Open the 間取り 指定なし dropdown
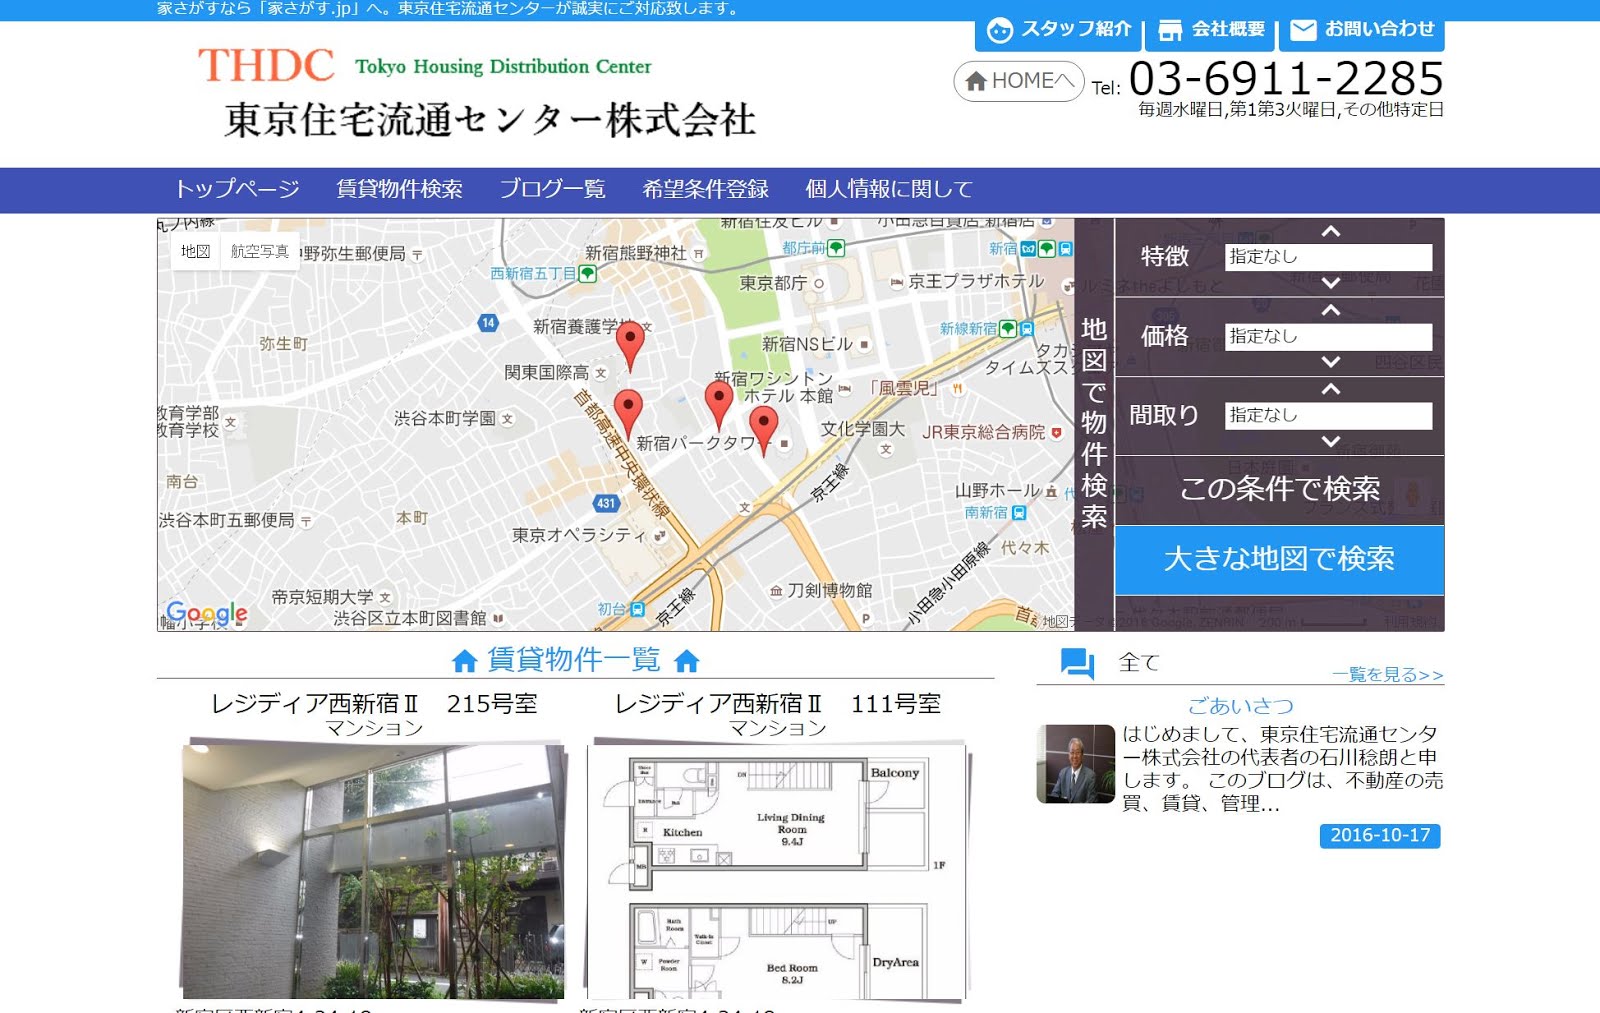The height and width of the screenshot is (1013, 1600). click(1328, 415)
